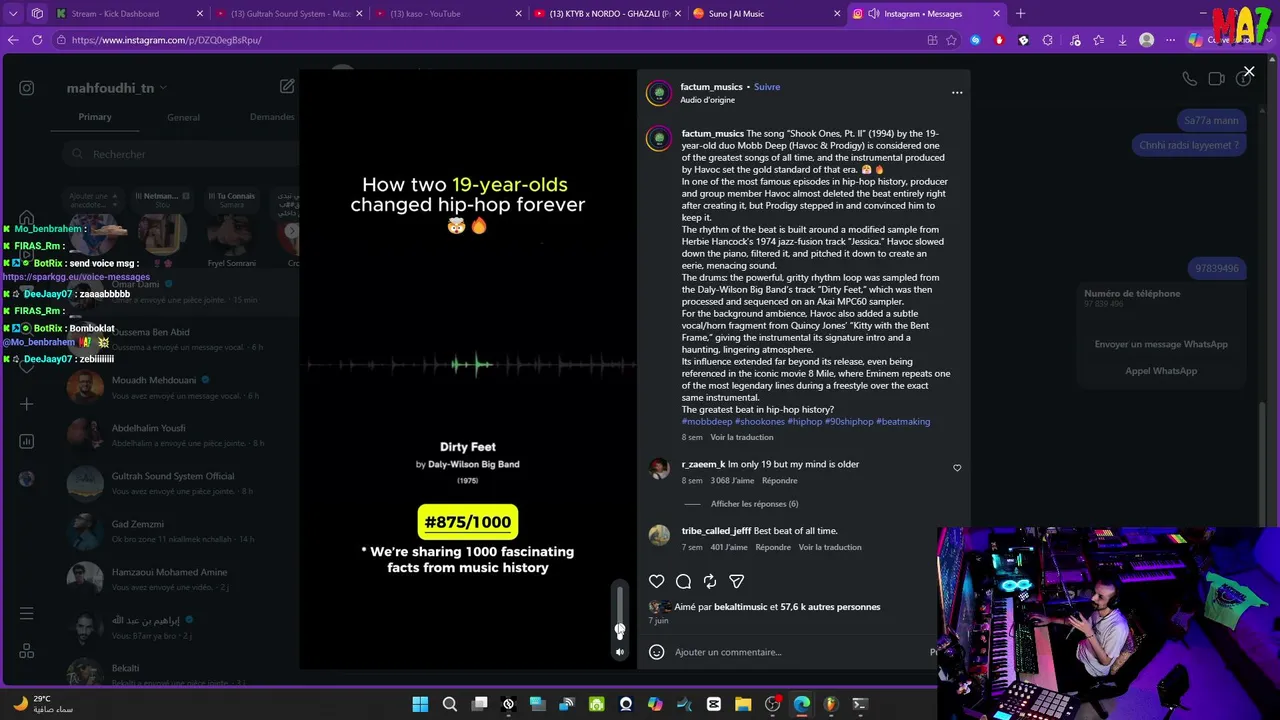Viewport: 1280px width, 720px height.
Task: Open browser Settings and more menu
Action: point(1171,40)
